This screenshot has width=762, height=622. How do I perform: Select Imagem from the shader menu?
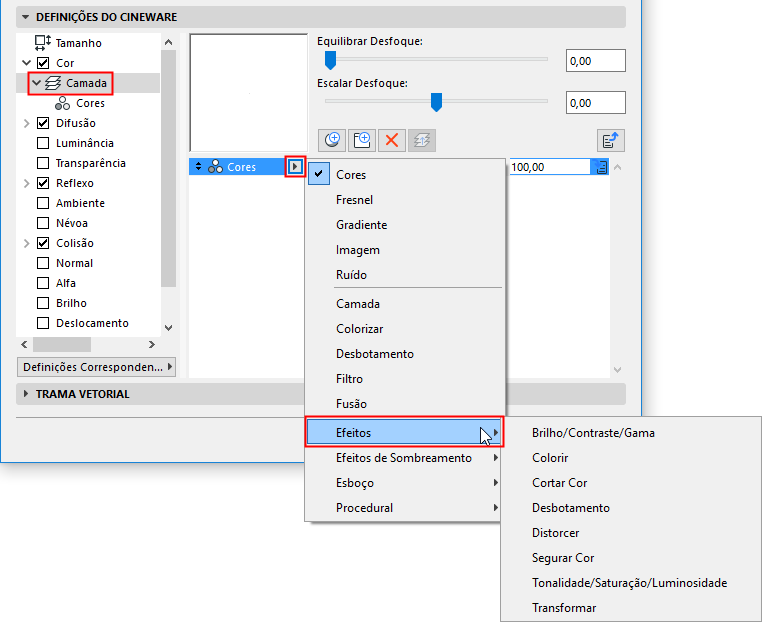click(x=405, y=250)
